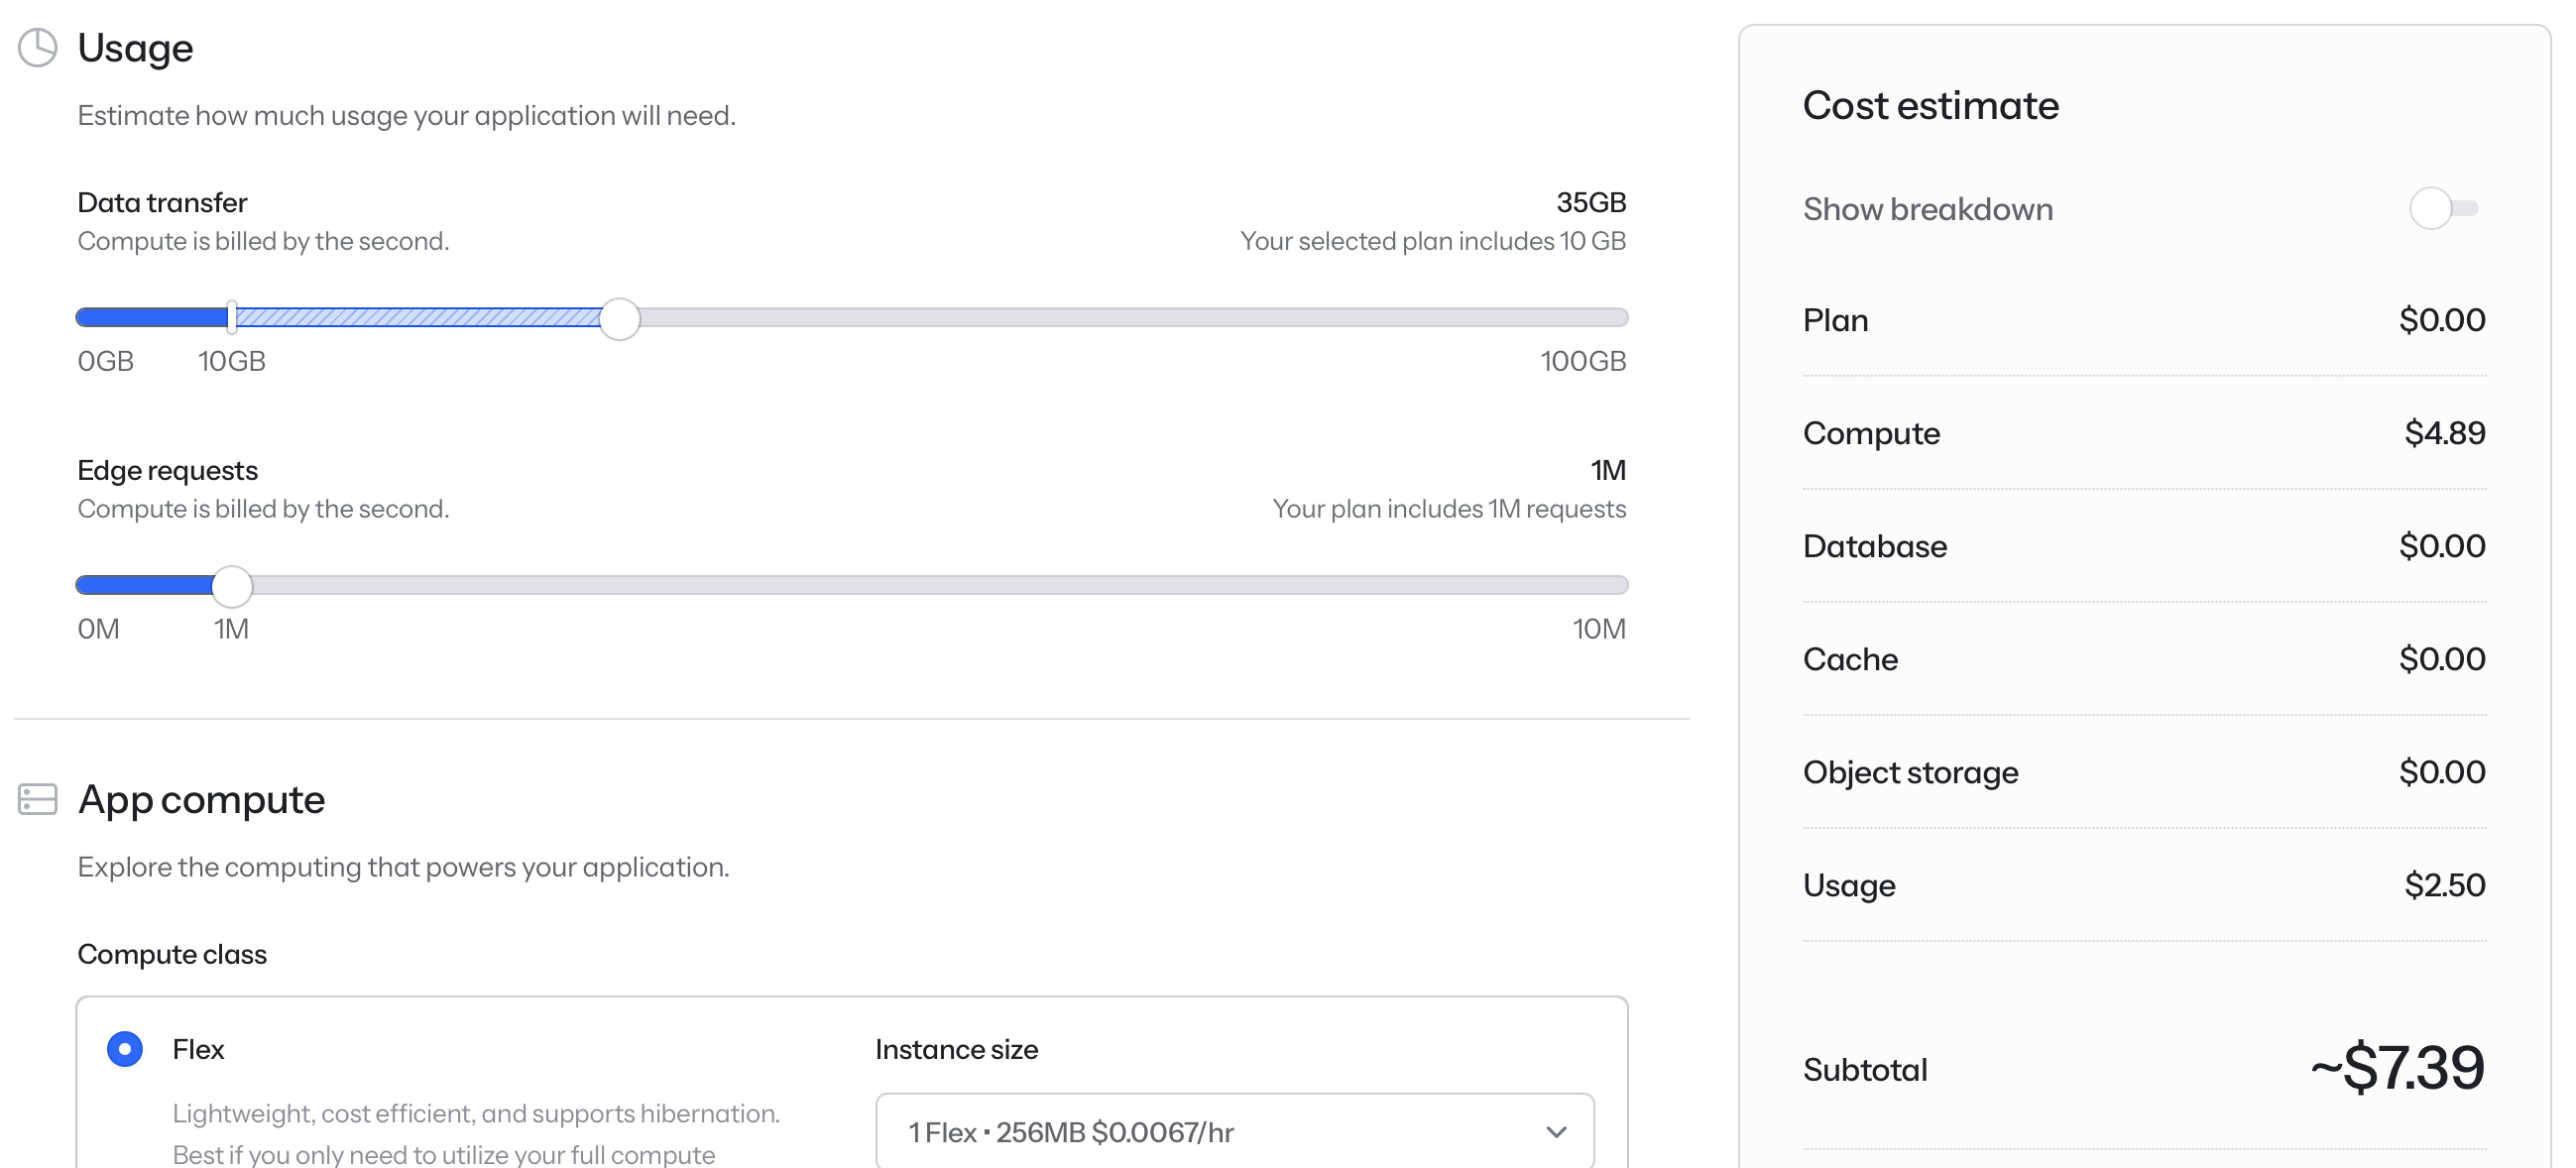Click the Edge requests slider handle
This screenshot has height=1168, width=2576.
point(232,586)
